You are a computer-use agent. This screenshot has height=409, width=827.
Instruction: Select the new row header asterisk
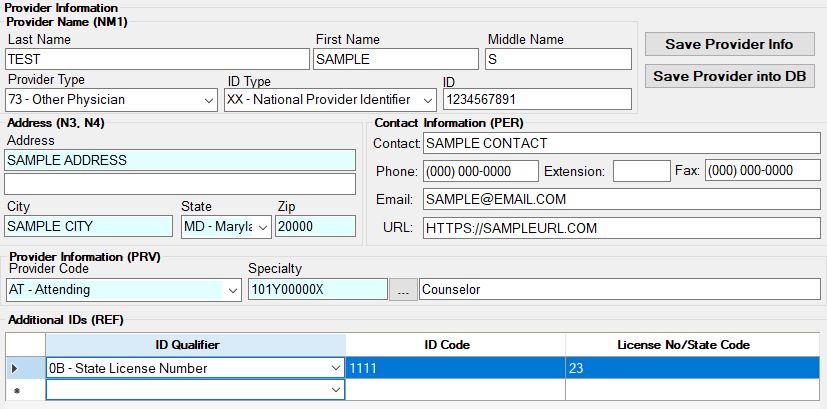tap(25, 390)
